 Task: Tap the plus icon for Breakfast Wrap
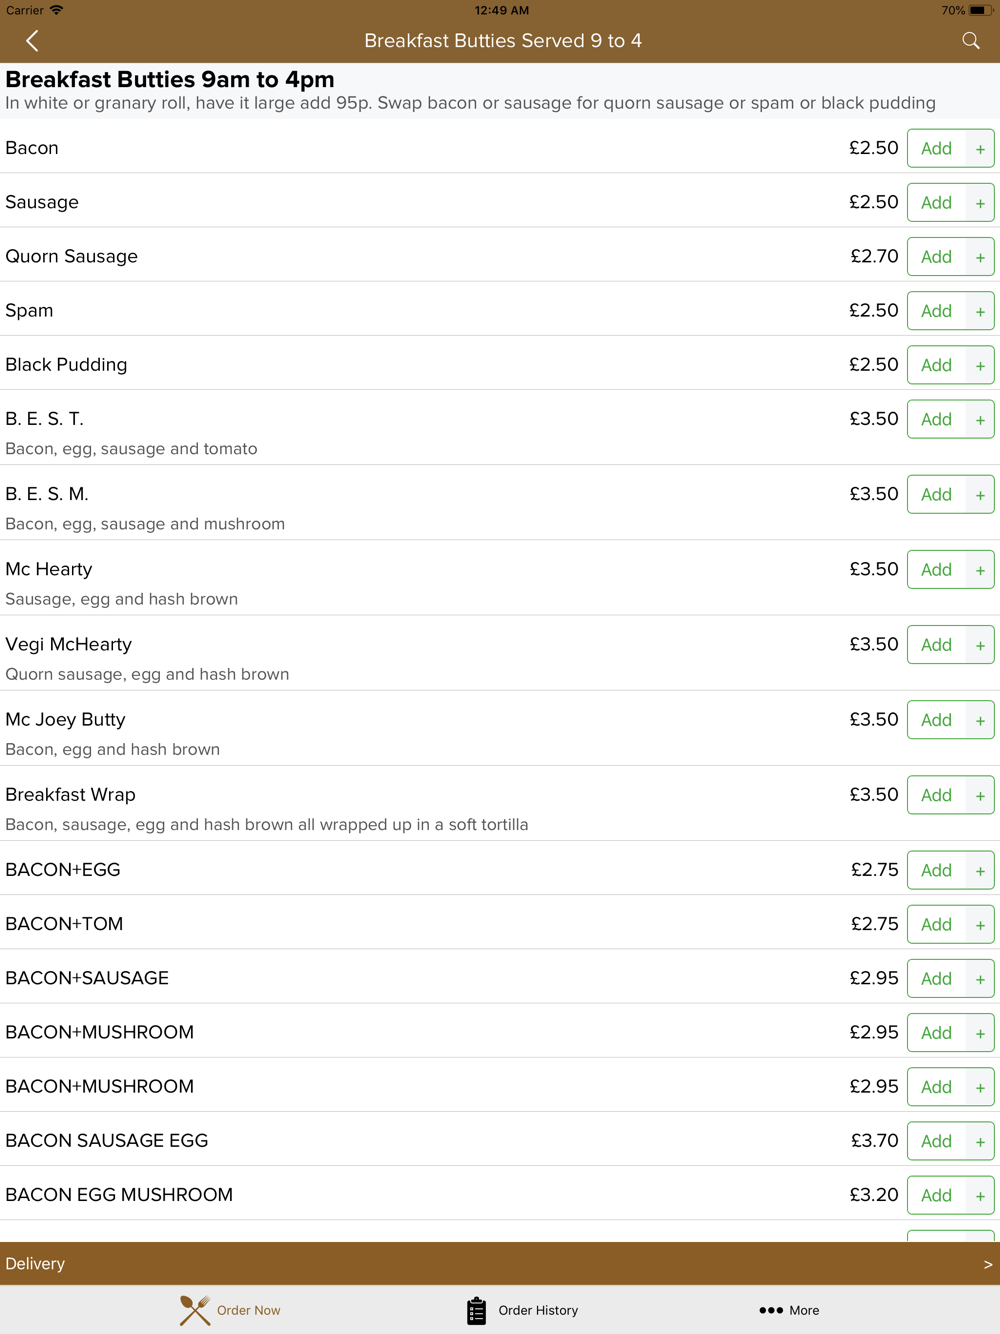980,795
